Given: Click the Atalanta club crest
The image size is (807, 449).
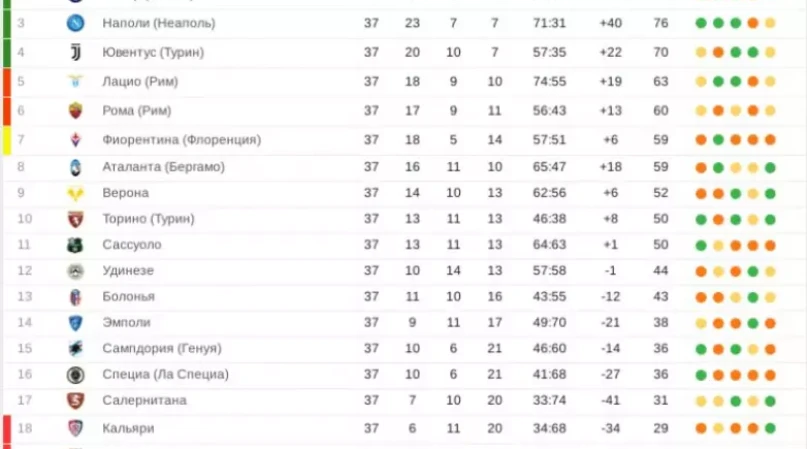Looking at the screenshot, I should [x=75, y=167].
